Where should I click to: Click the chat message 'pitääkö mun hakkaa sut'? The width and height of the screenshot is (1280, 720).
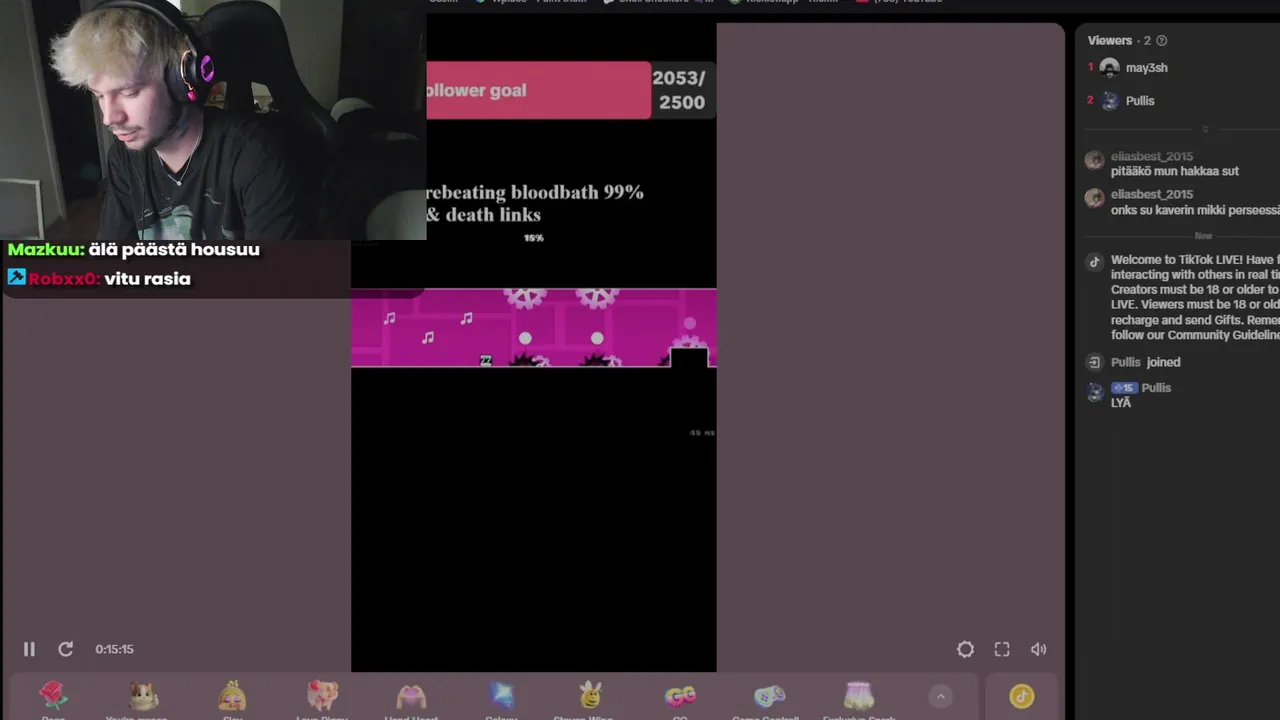[1175, 171]
